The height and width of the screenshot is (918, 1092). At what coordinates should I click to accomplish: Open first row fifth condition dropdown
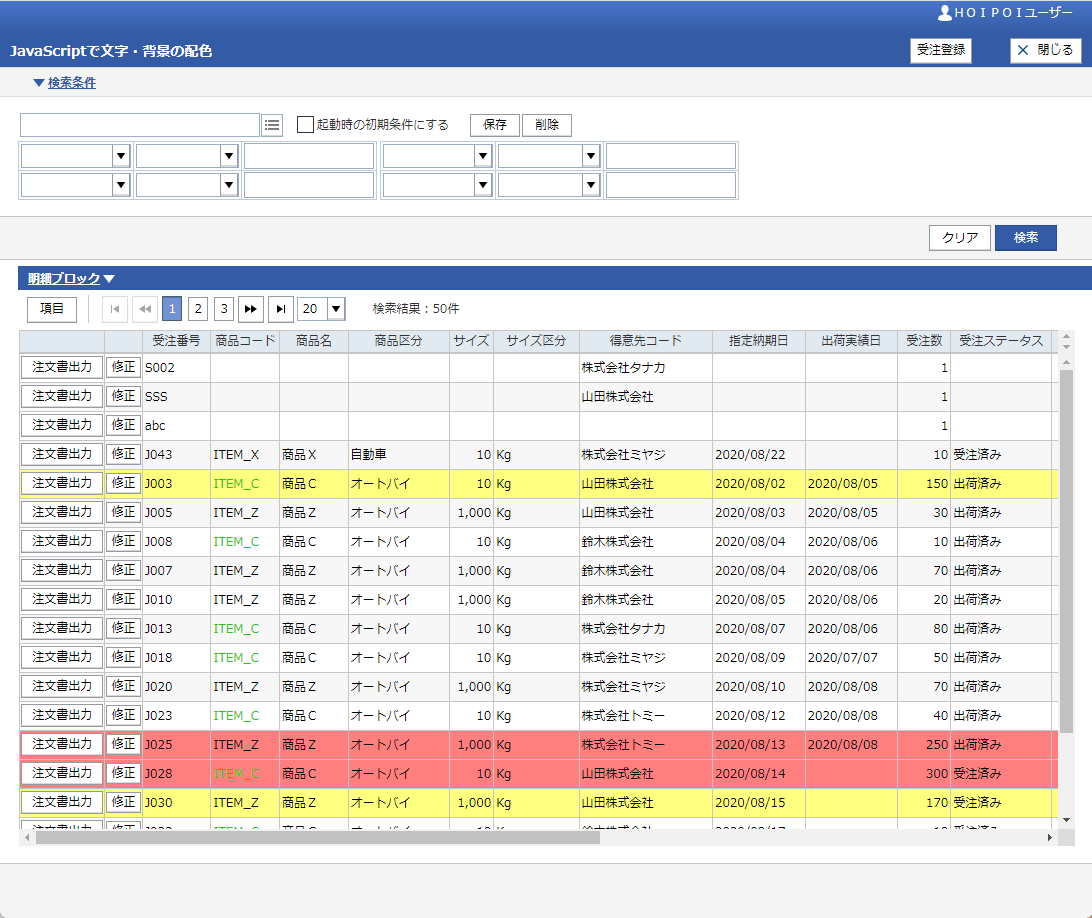pos(591,156)
